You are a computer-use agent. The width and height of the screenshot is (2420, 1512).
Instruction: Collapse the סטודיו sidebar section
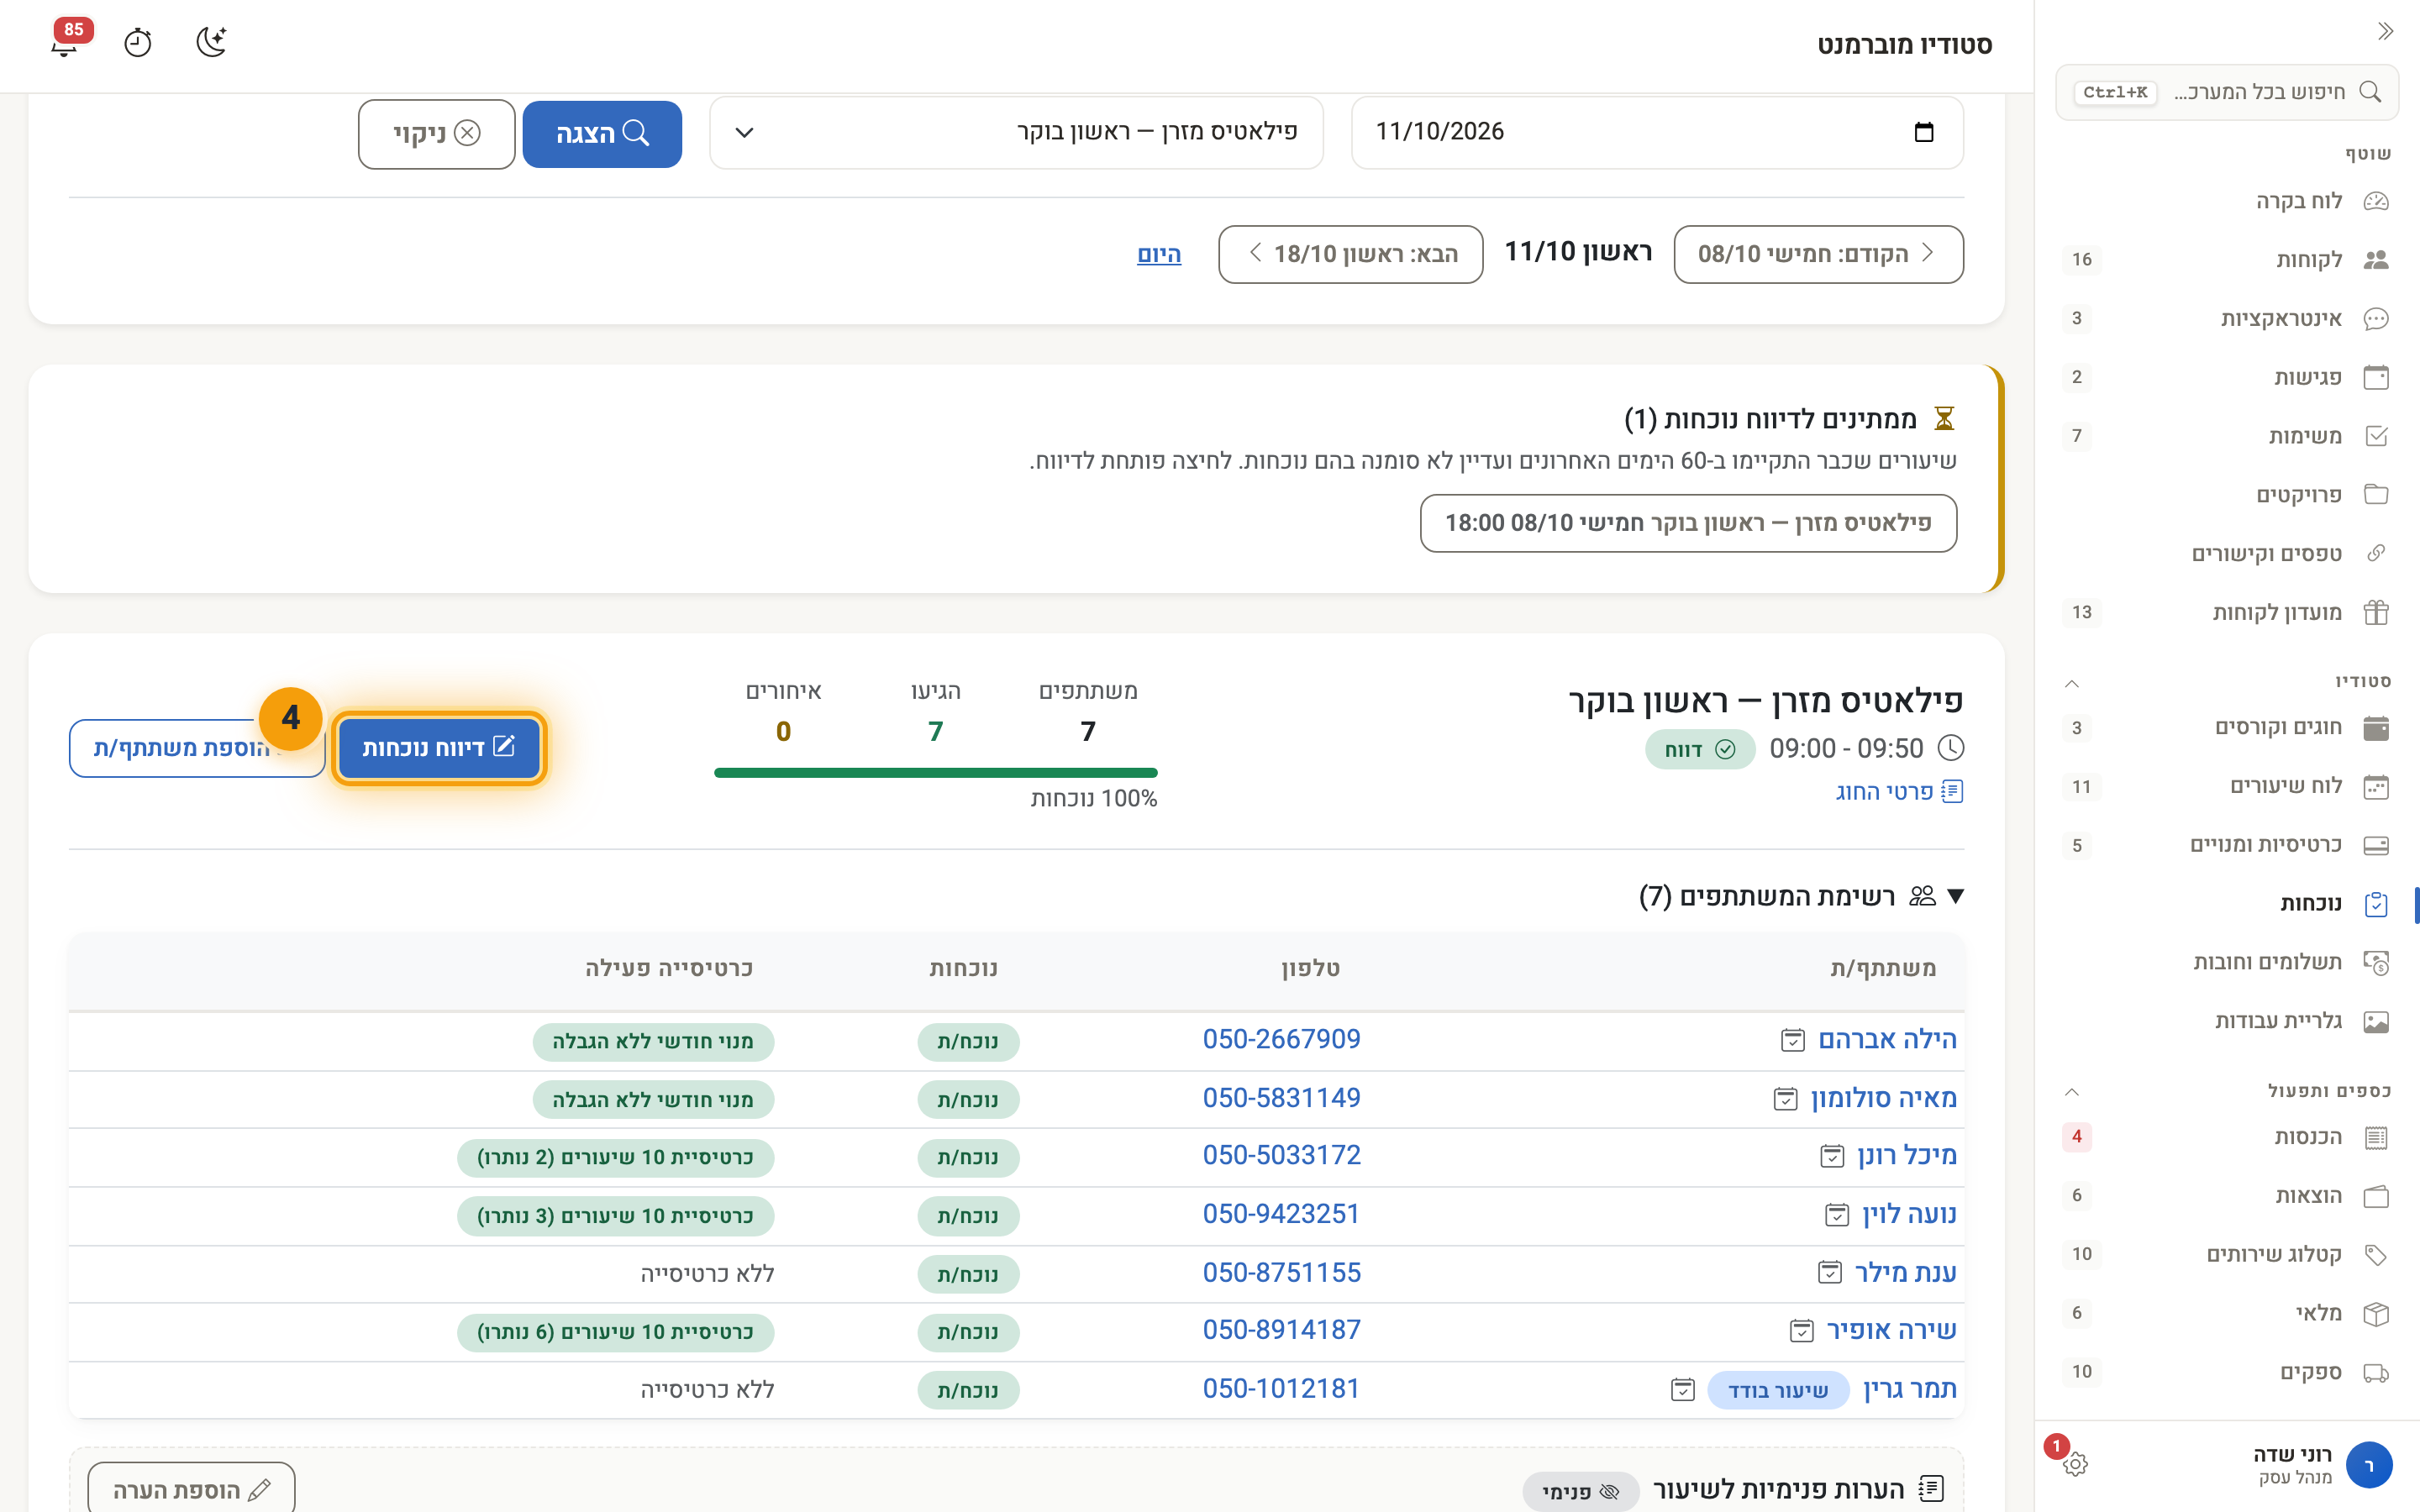2072,683
